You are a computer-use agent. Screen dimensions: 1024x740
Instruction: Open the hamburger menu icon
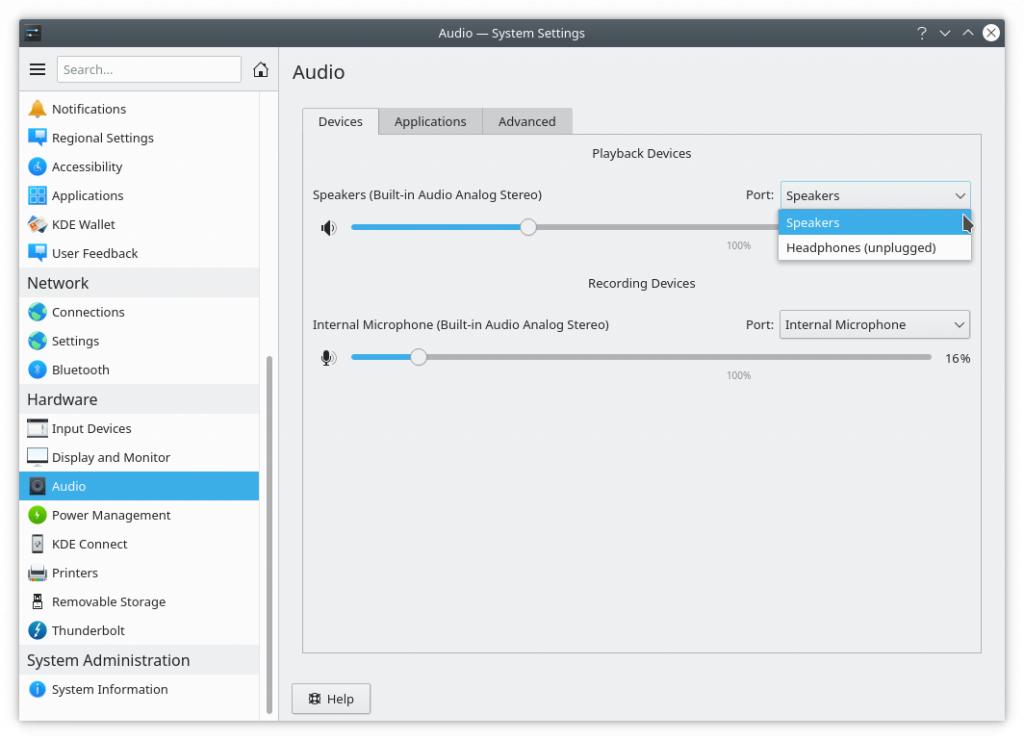tap(38, 70)
